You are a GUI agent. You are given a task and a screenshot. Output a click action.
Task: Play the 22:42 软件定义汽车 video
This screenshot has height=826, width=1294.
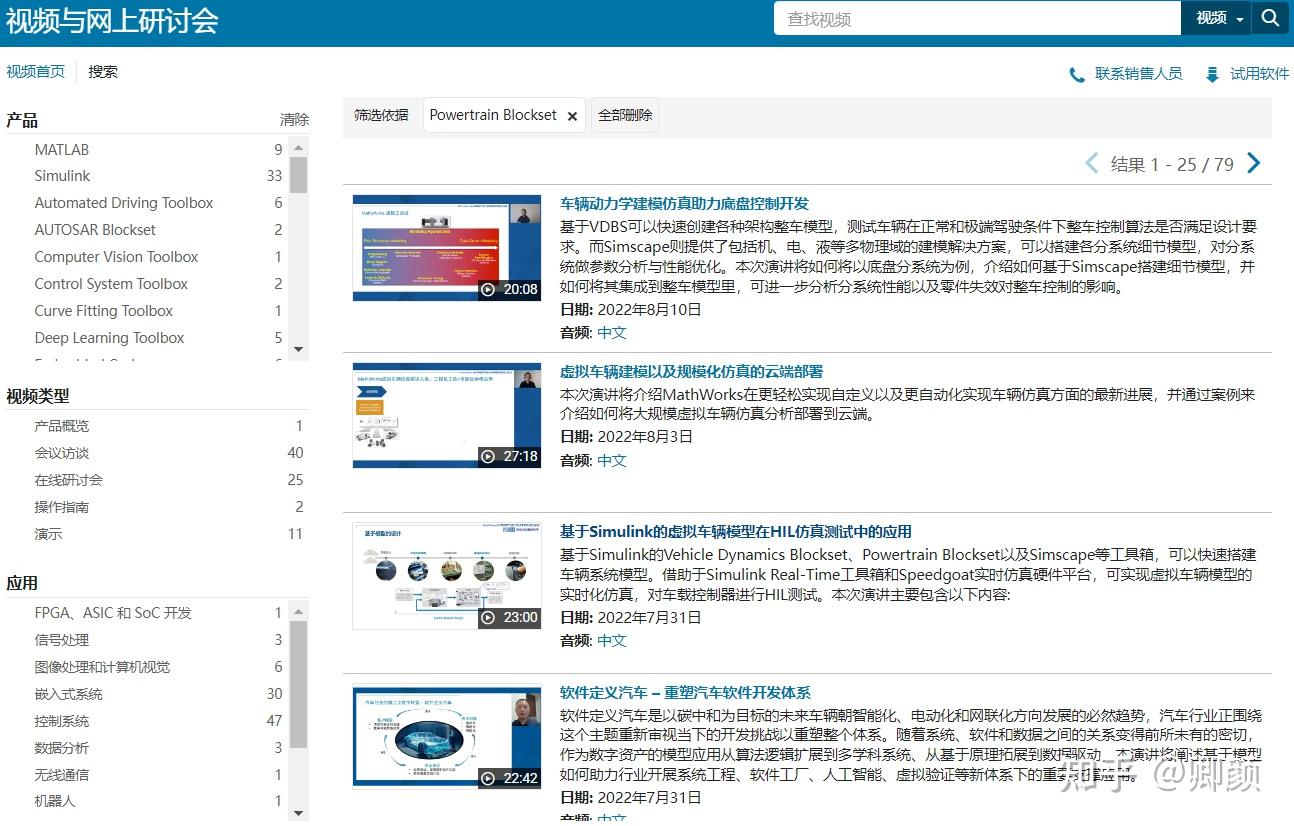click(x=447, y=736)
